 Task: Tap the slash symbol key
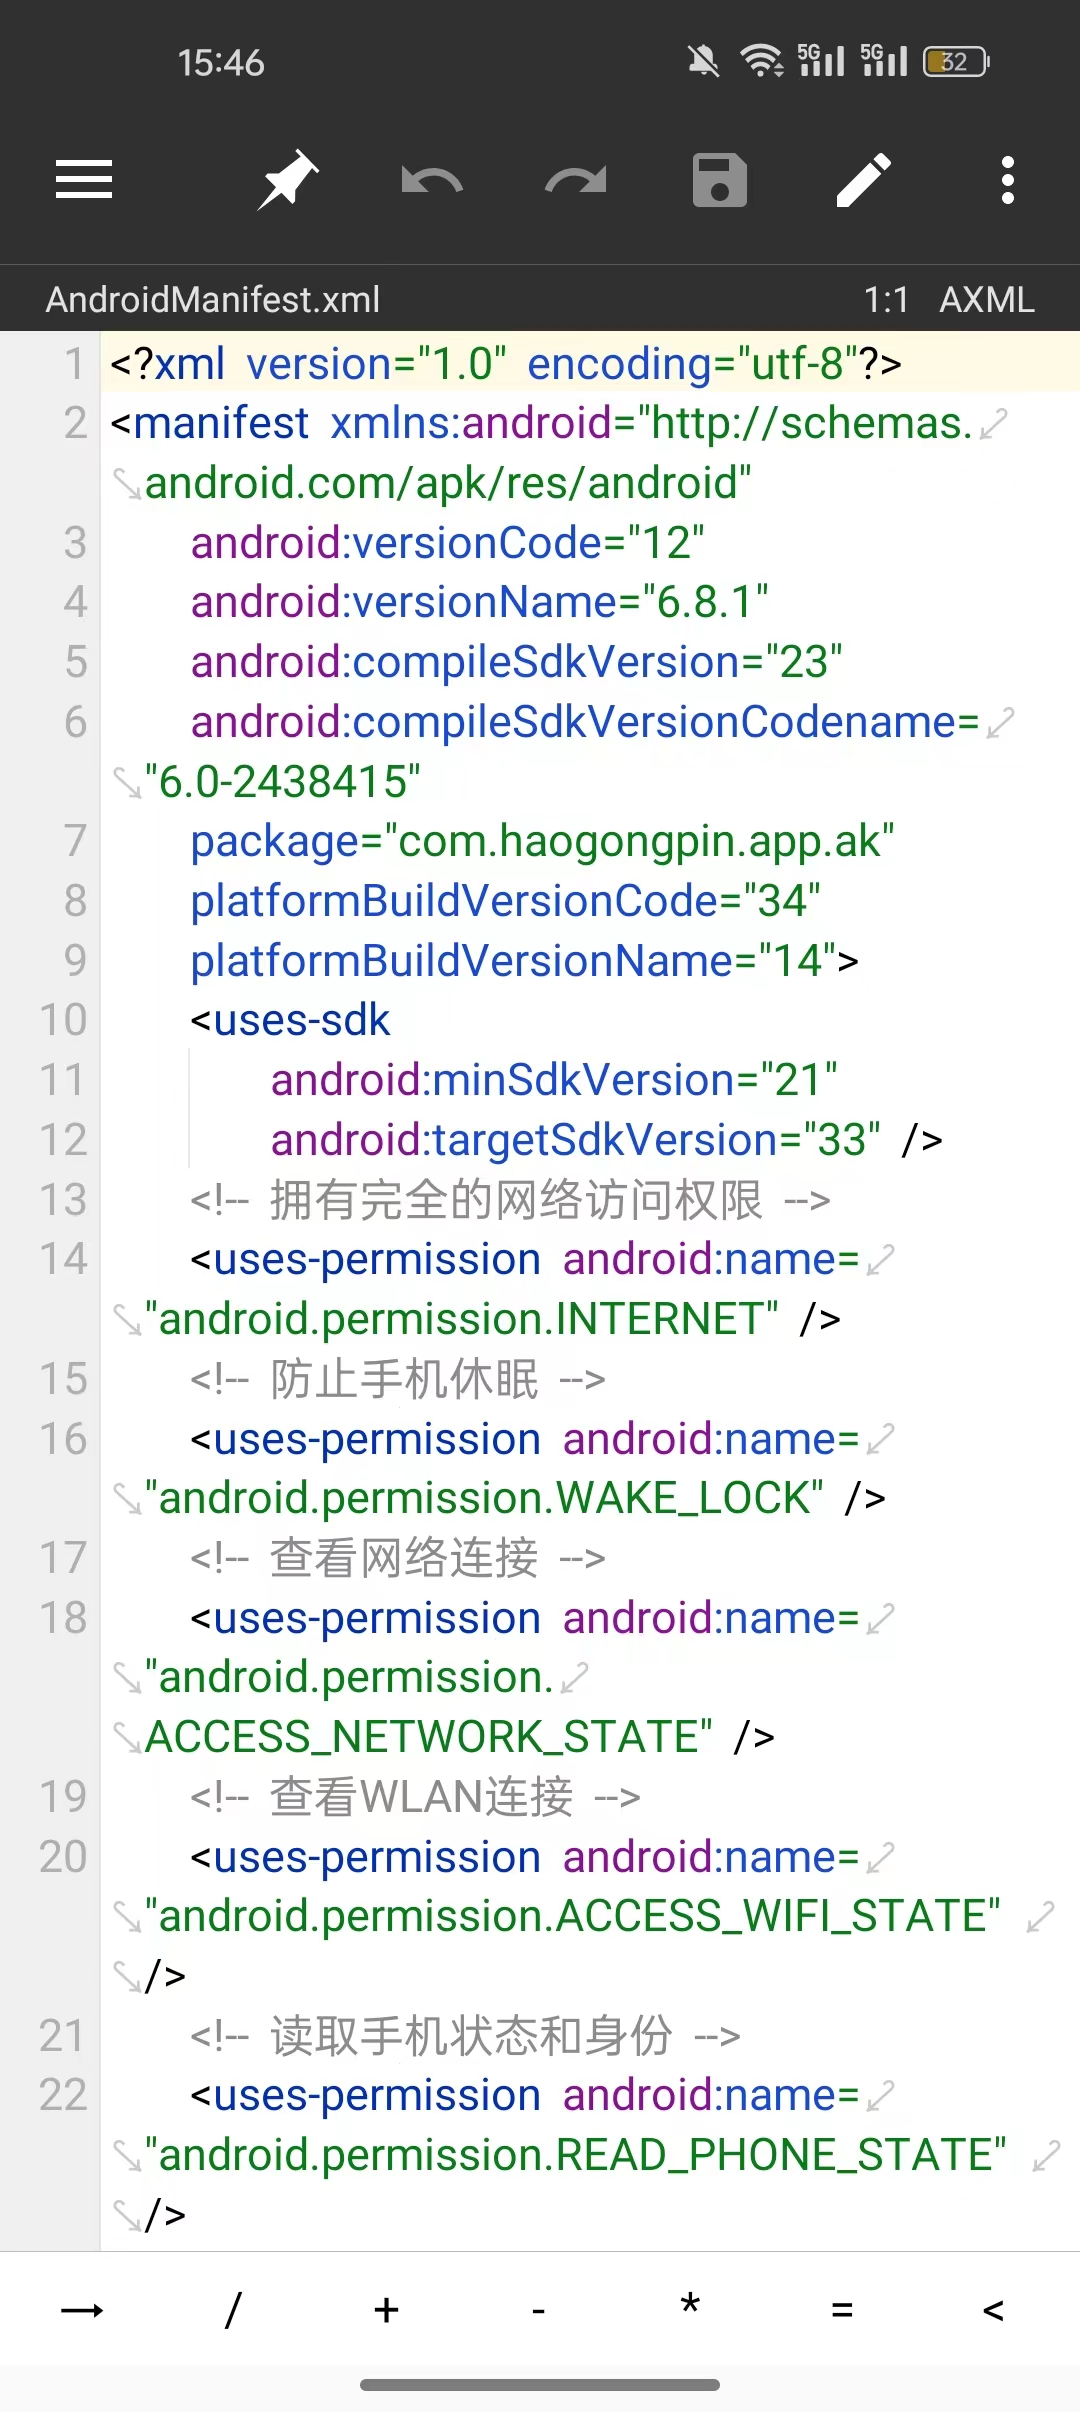(x=234, y=2309)
